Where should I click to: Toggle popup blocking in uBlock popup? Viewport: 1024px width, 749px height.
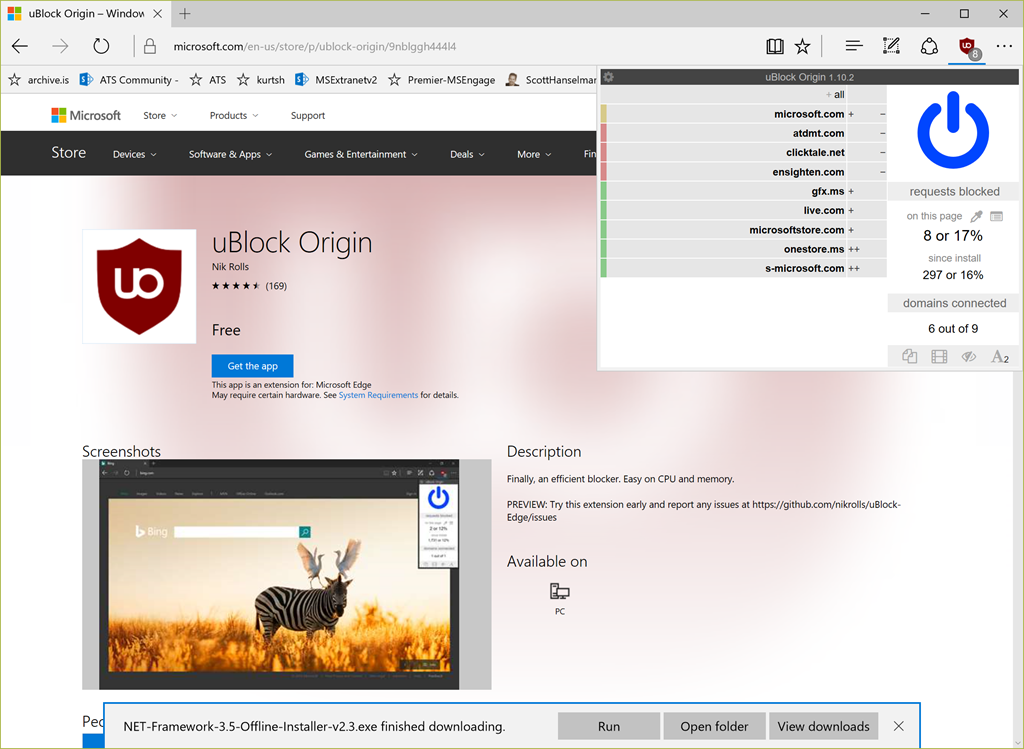909,357
